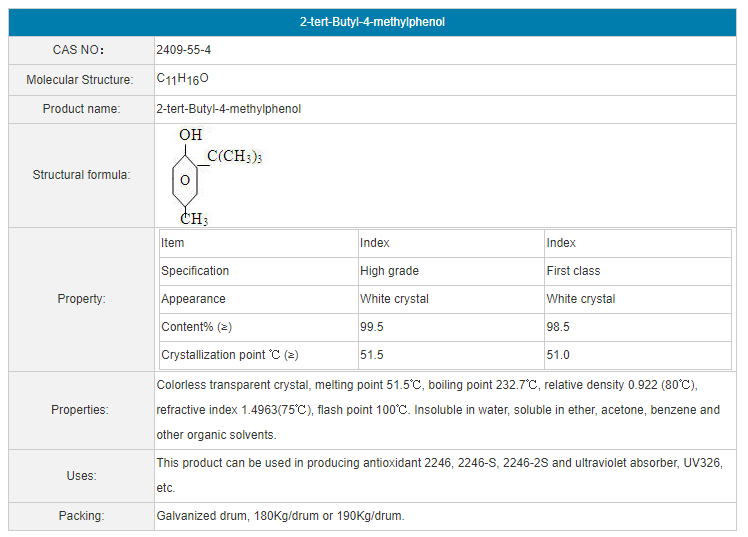748x537 pixels.
Task: Click the 99.5 content value
Action: [x=372, y=327]
